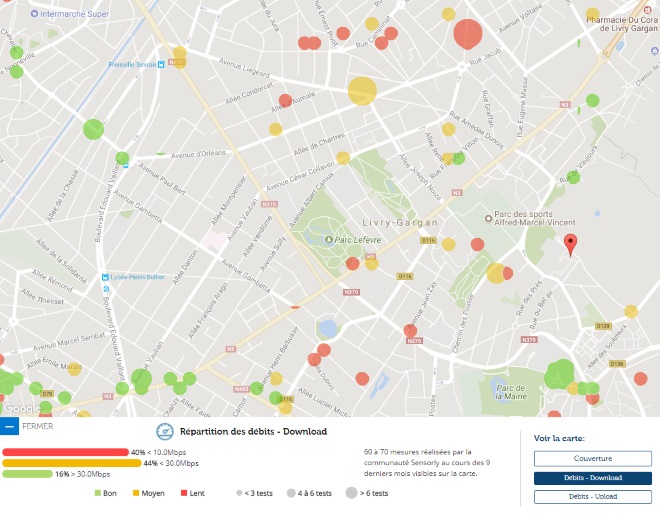Click the Parc Lefèvre place marker

329,239
